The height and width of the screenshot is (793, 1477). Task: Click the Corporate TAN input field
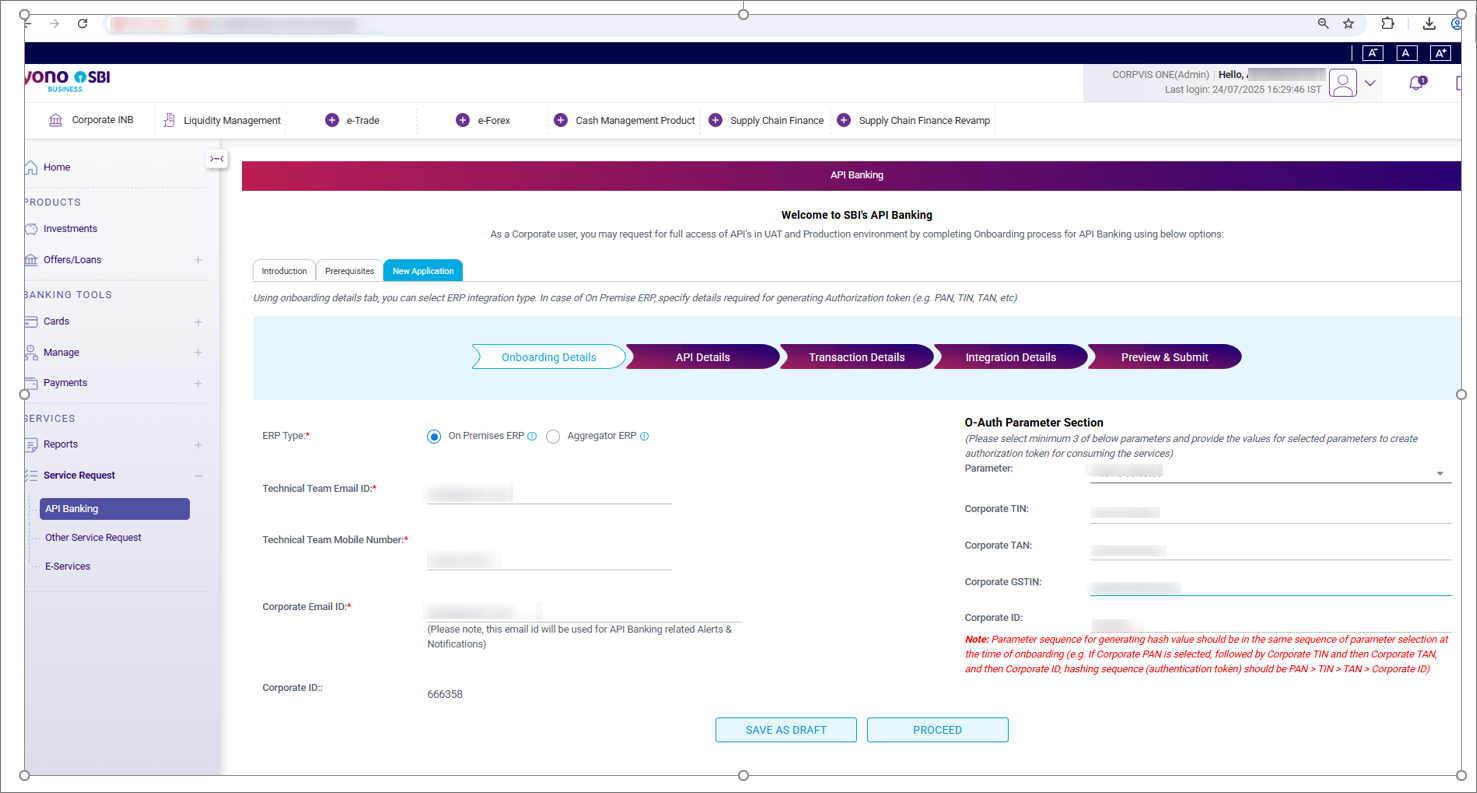point(1270,549)
